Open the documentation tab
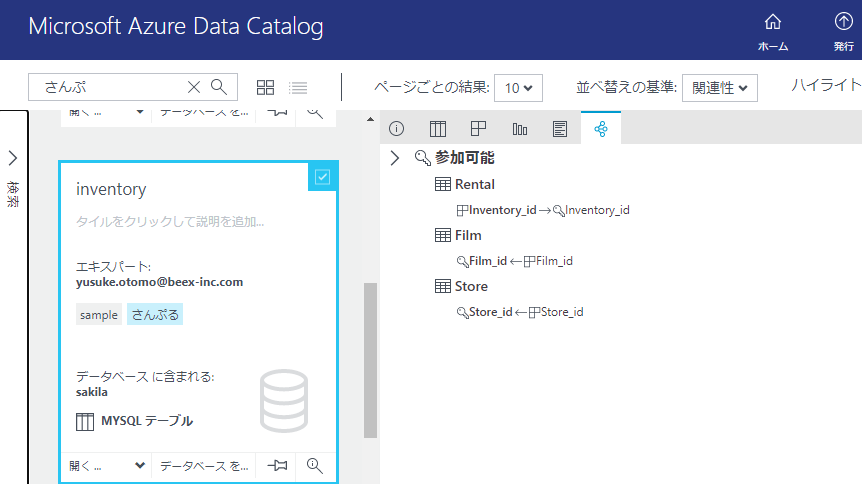 coord(560,129)
